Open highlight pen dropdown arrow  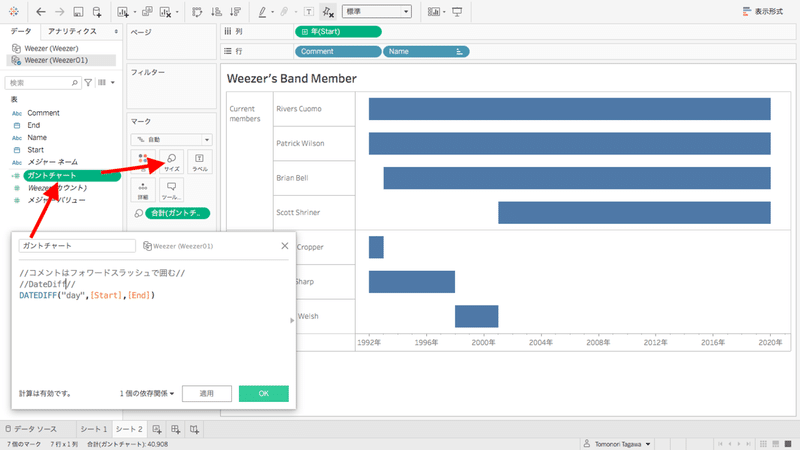pyautogui.click(x=272, y=12)
